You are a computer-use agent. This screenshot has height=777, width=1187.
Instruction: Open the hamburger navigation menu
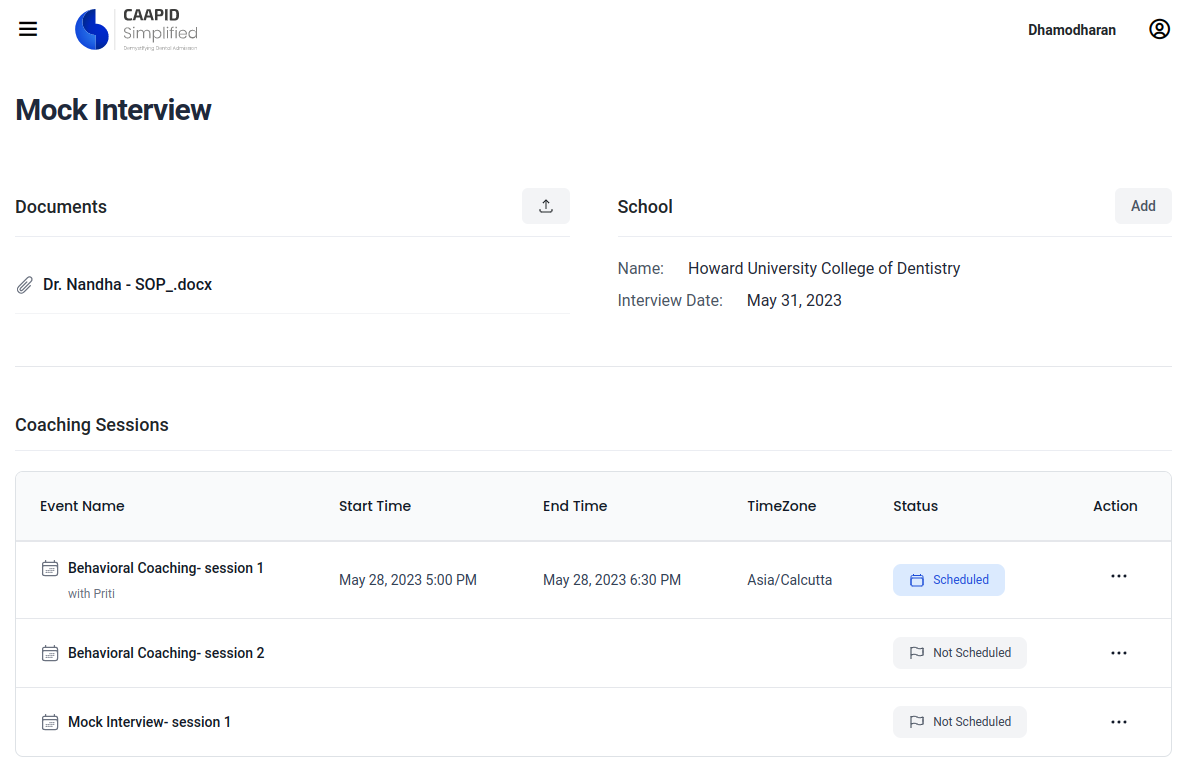pos(28,30)
